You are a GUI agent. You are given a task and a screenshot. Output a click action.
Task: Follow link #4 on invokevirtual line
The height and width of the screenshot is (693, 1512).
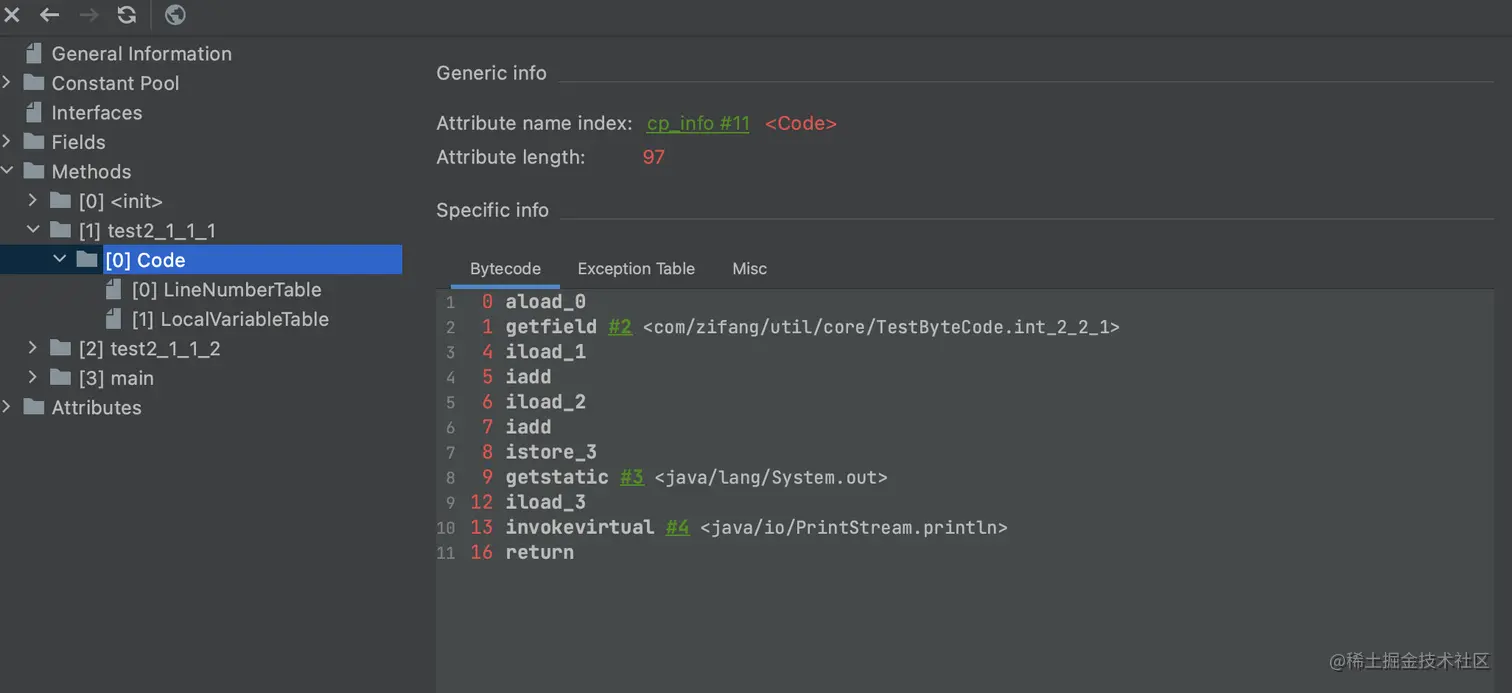click(x=677, y=527)
